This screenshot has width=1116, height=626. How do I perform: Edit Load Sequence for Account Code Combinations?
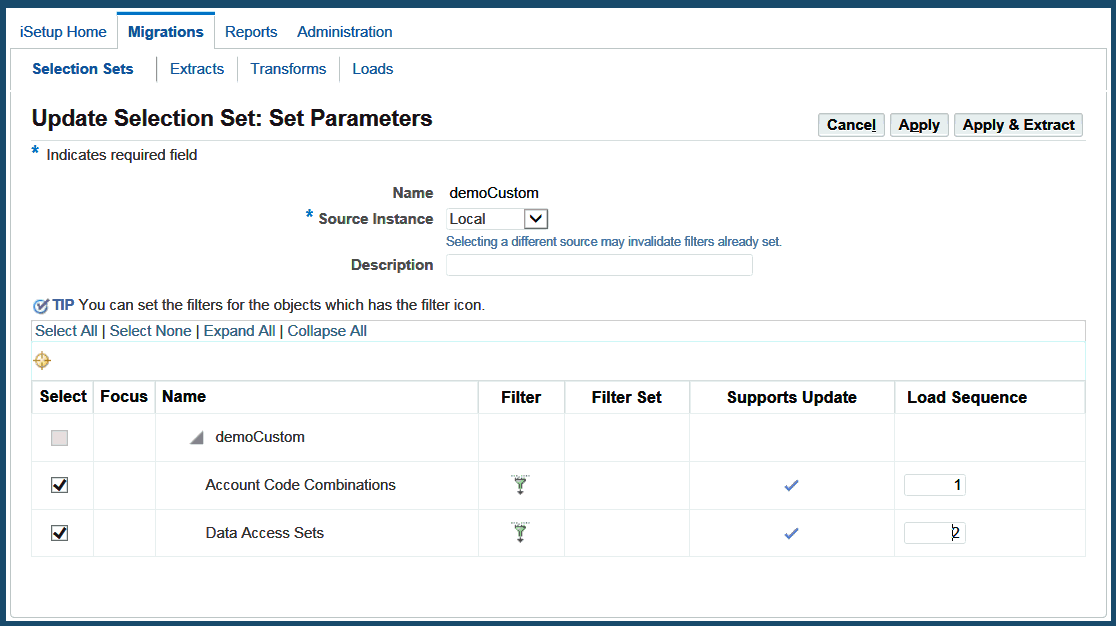click(x=934, y=485)
